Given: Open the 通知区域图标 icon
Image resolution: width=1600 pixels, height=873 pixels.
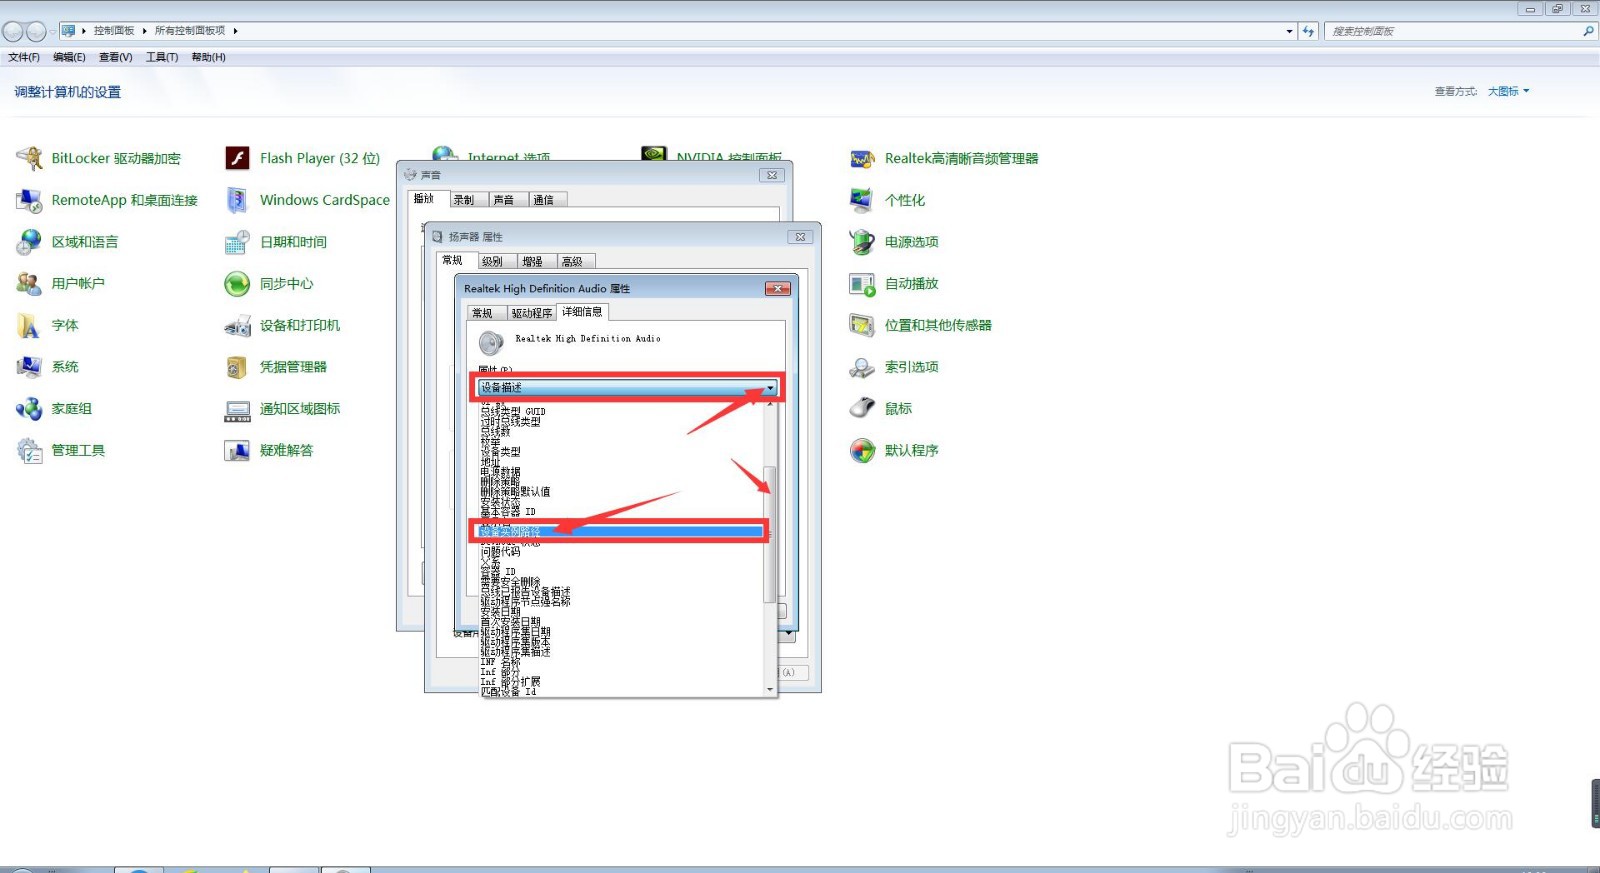Looking at the screenshot, I should pos(237,409).
